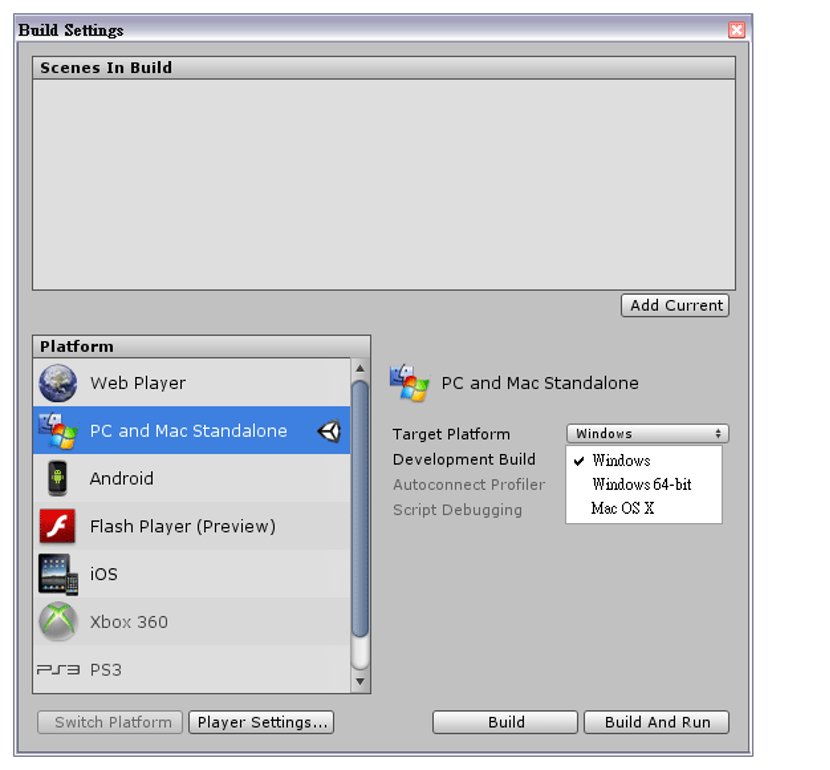This screenshot has width=830, height=770.
Task: Click the Autoconnect Profiler label
Action: point(468,485)
